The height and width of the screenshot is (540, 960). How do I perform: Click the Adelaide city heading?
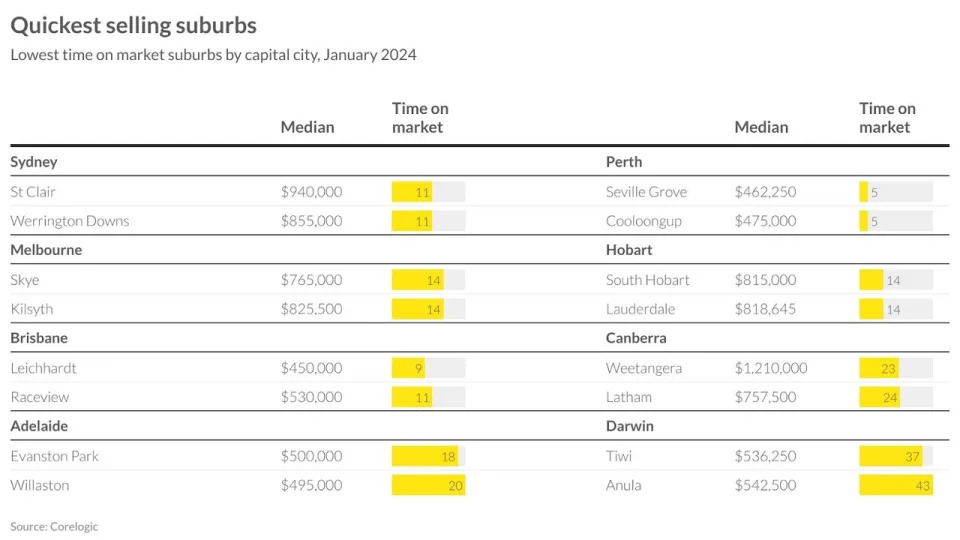39,426
